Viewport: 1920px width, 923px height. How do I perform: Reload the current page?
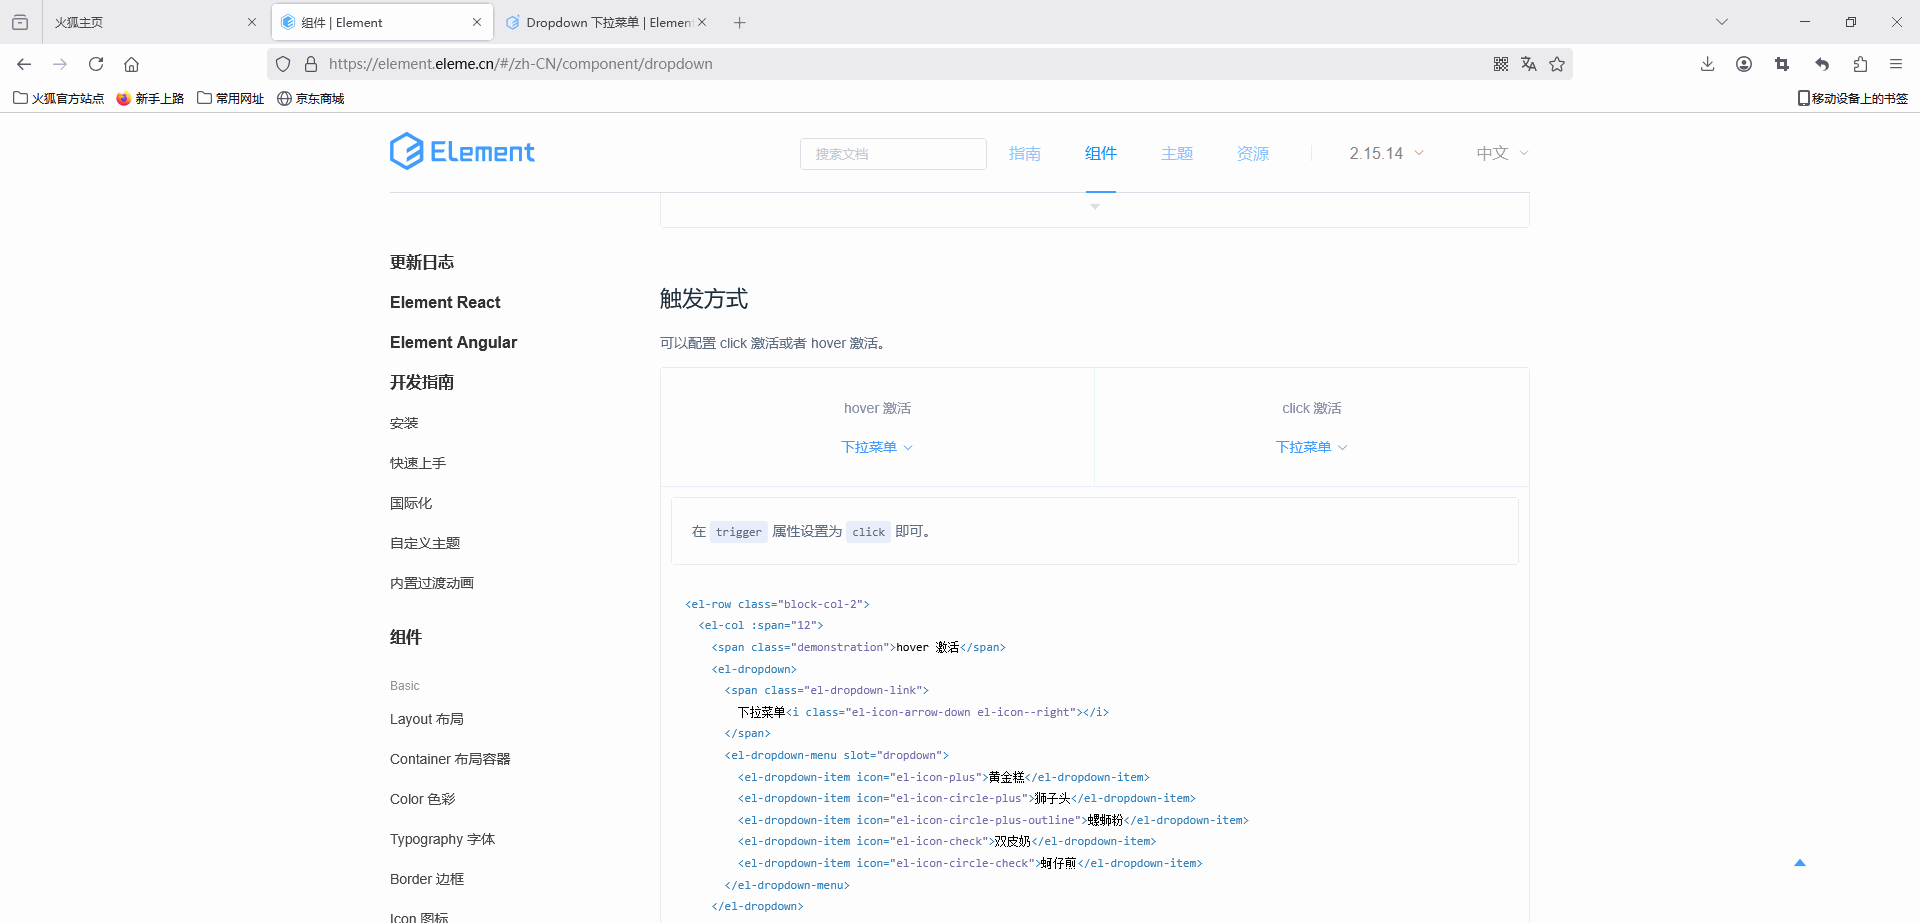(x=96, y=64)
